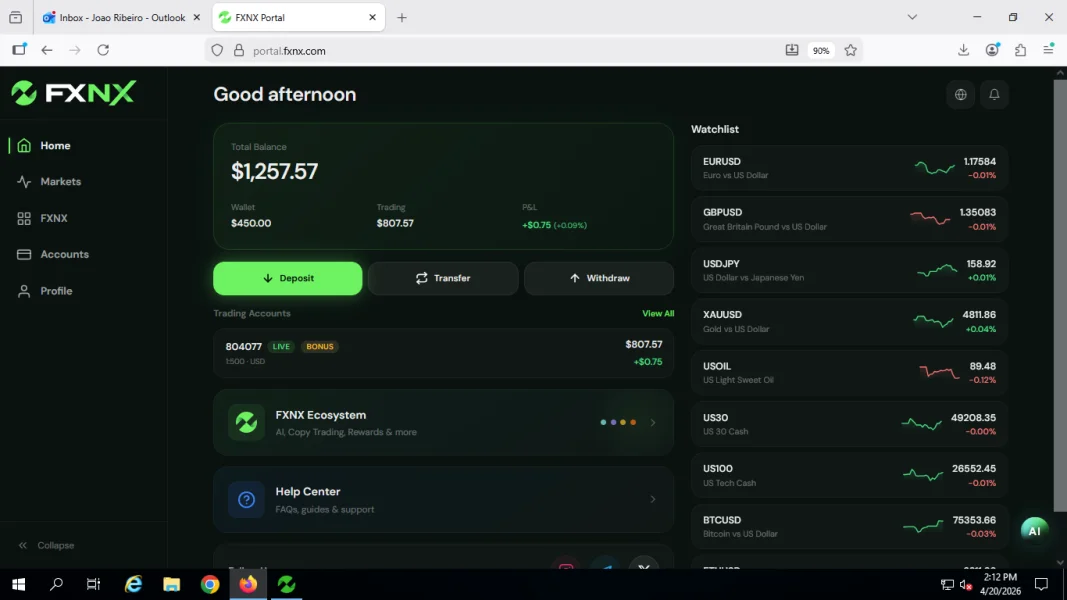Click the site security shield icon
Image resolution: width=1067 pixels, height=600 pixels.
[x=217, y=50]
